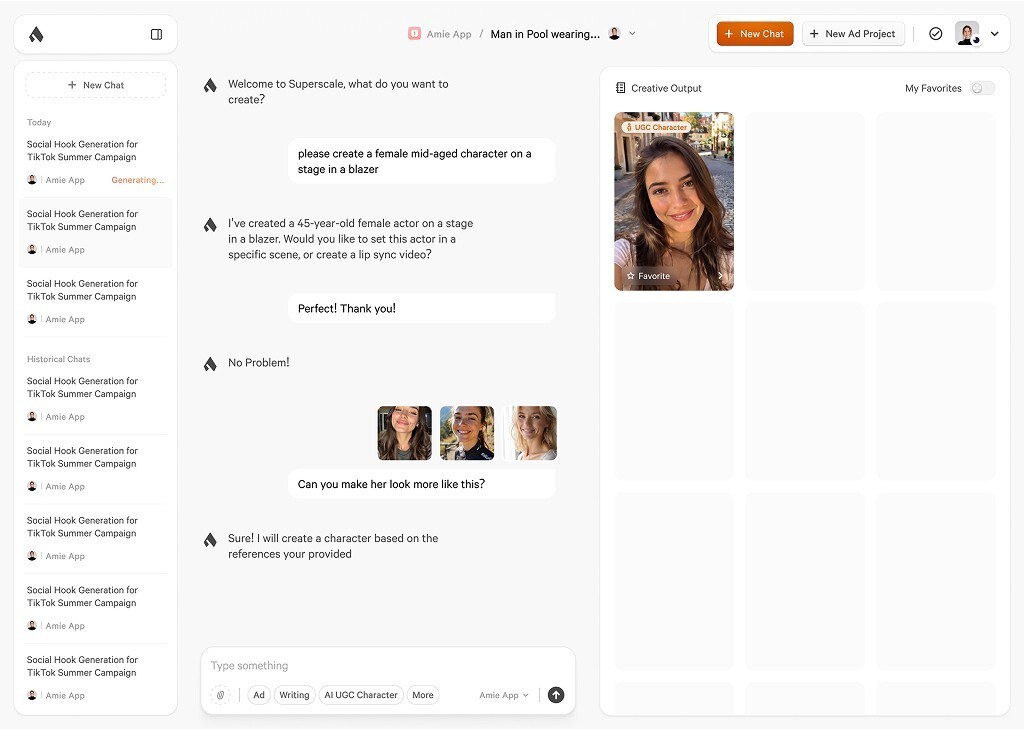Collapse the sidebar panel icon

pos(156,34)
